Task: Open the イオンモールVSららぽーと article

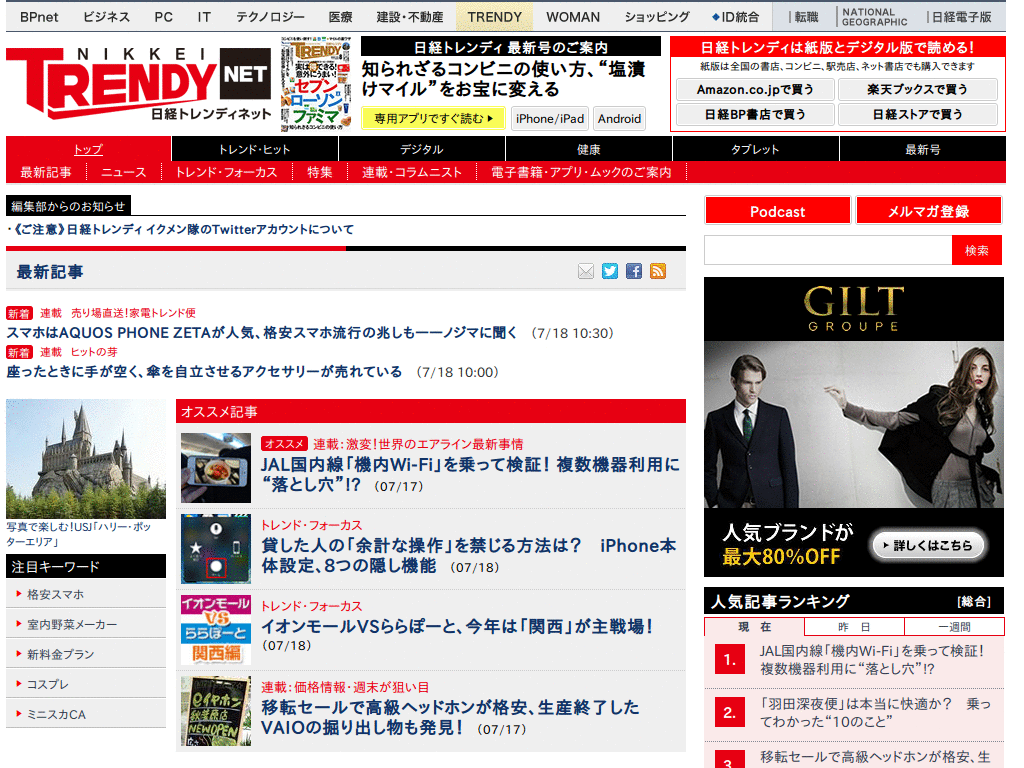Action: [457, 626]
